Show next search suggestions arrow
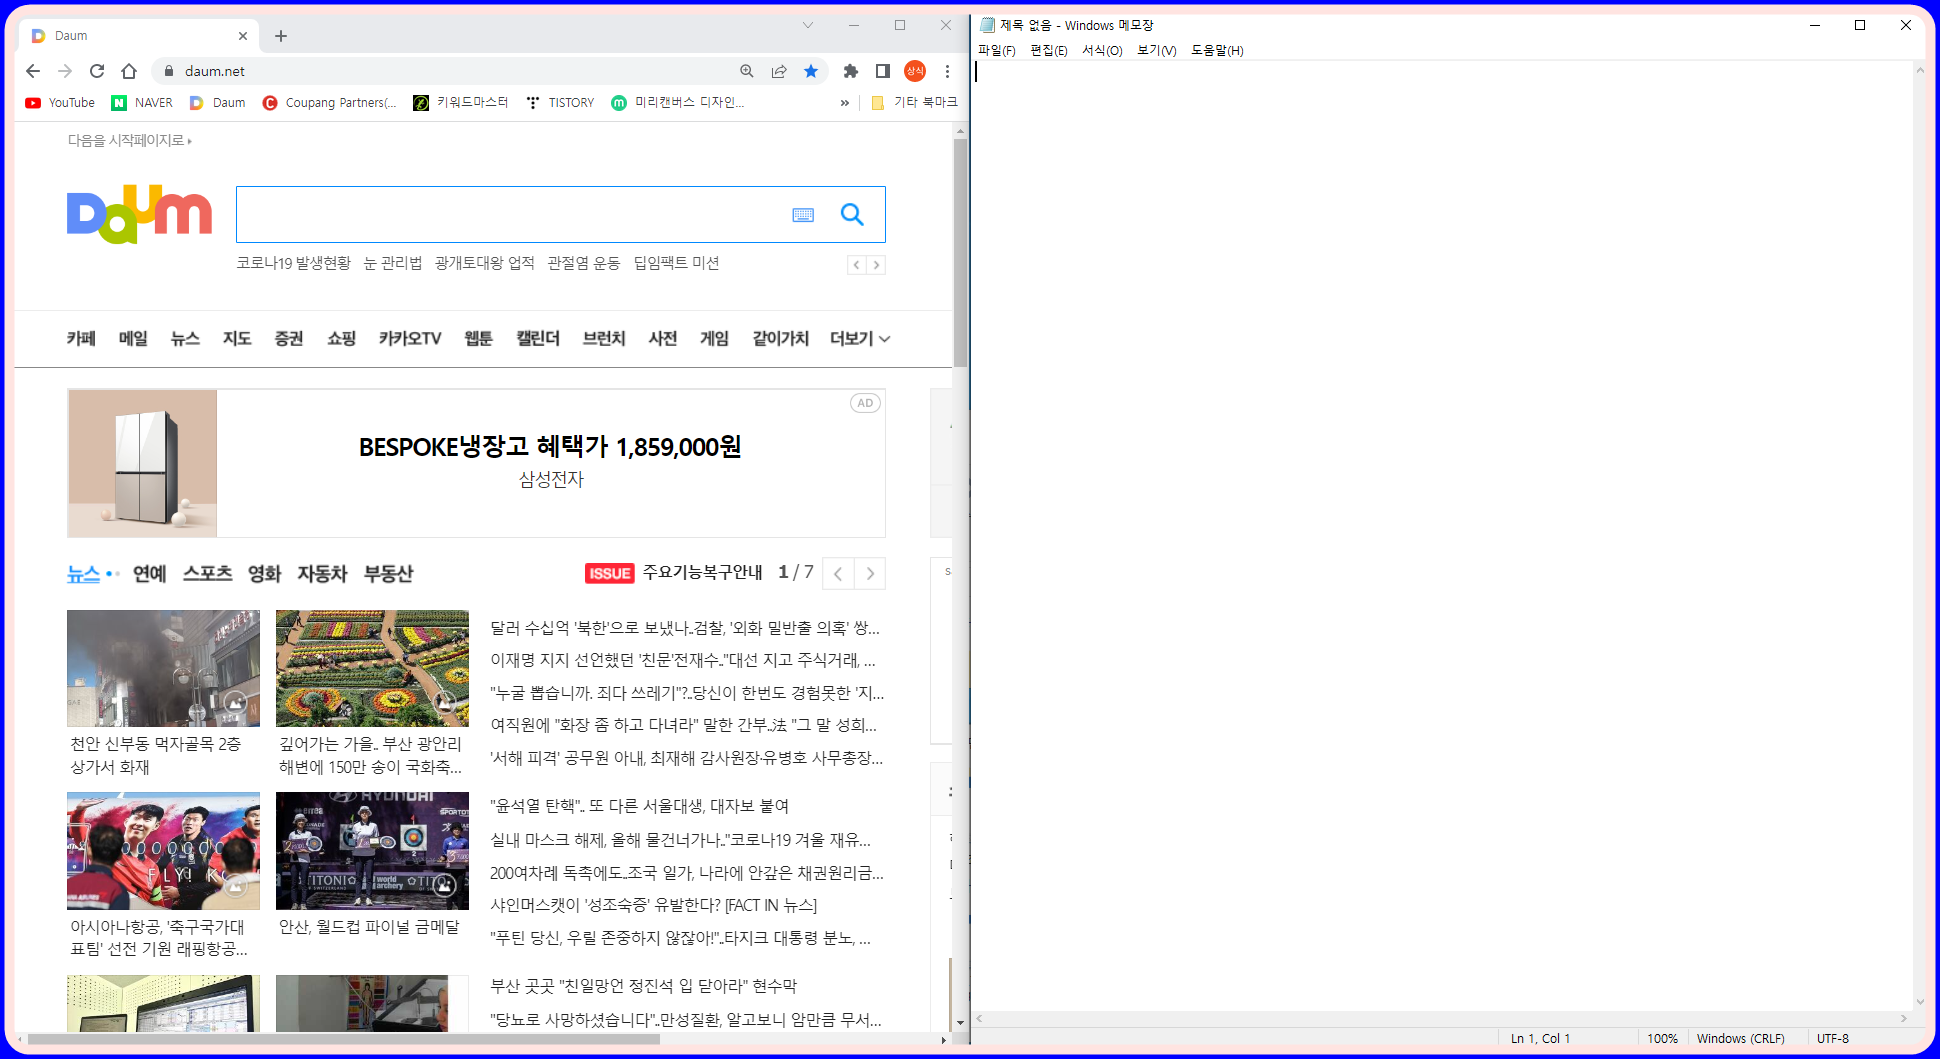 pos(876,265)
